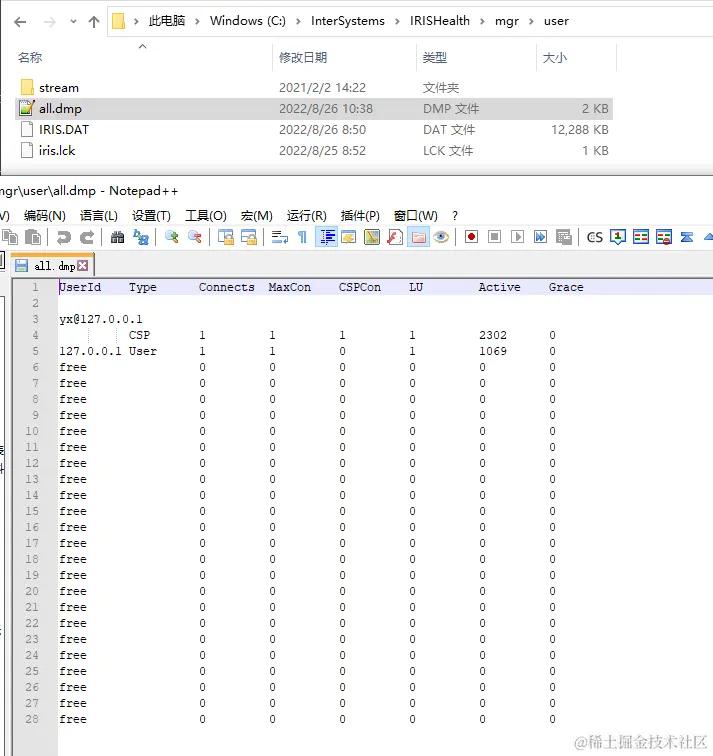Toggle file monitoring eye icon

441,237
